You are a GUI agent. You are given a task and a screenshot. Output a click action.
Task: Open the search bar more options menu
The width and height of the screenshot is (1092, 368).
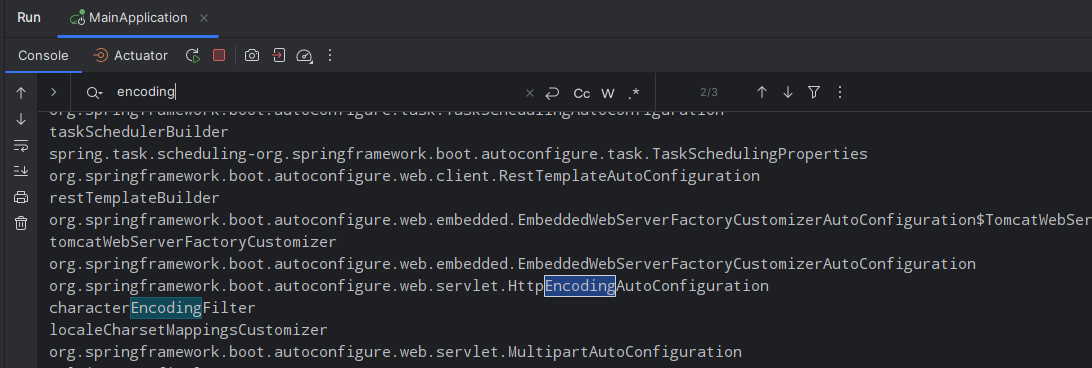pos(840,92)
